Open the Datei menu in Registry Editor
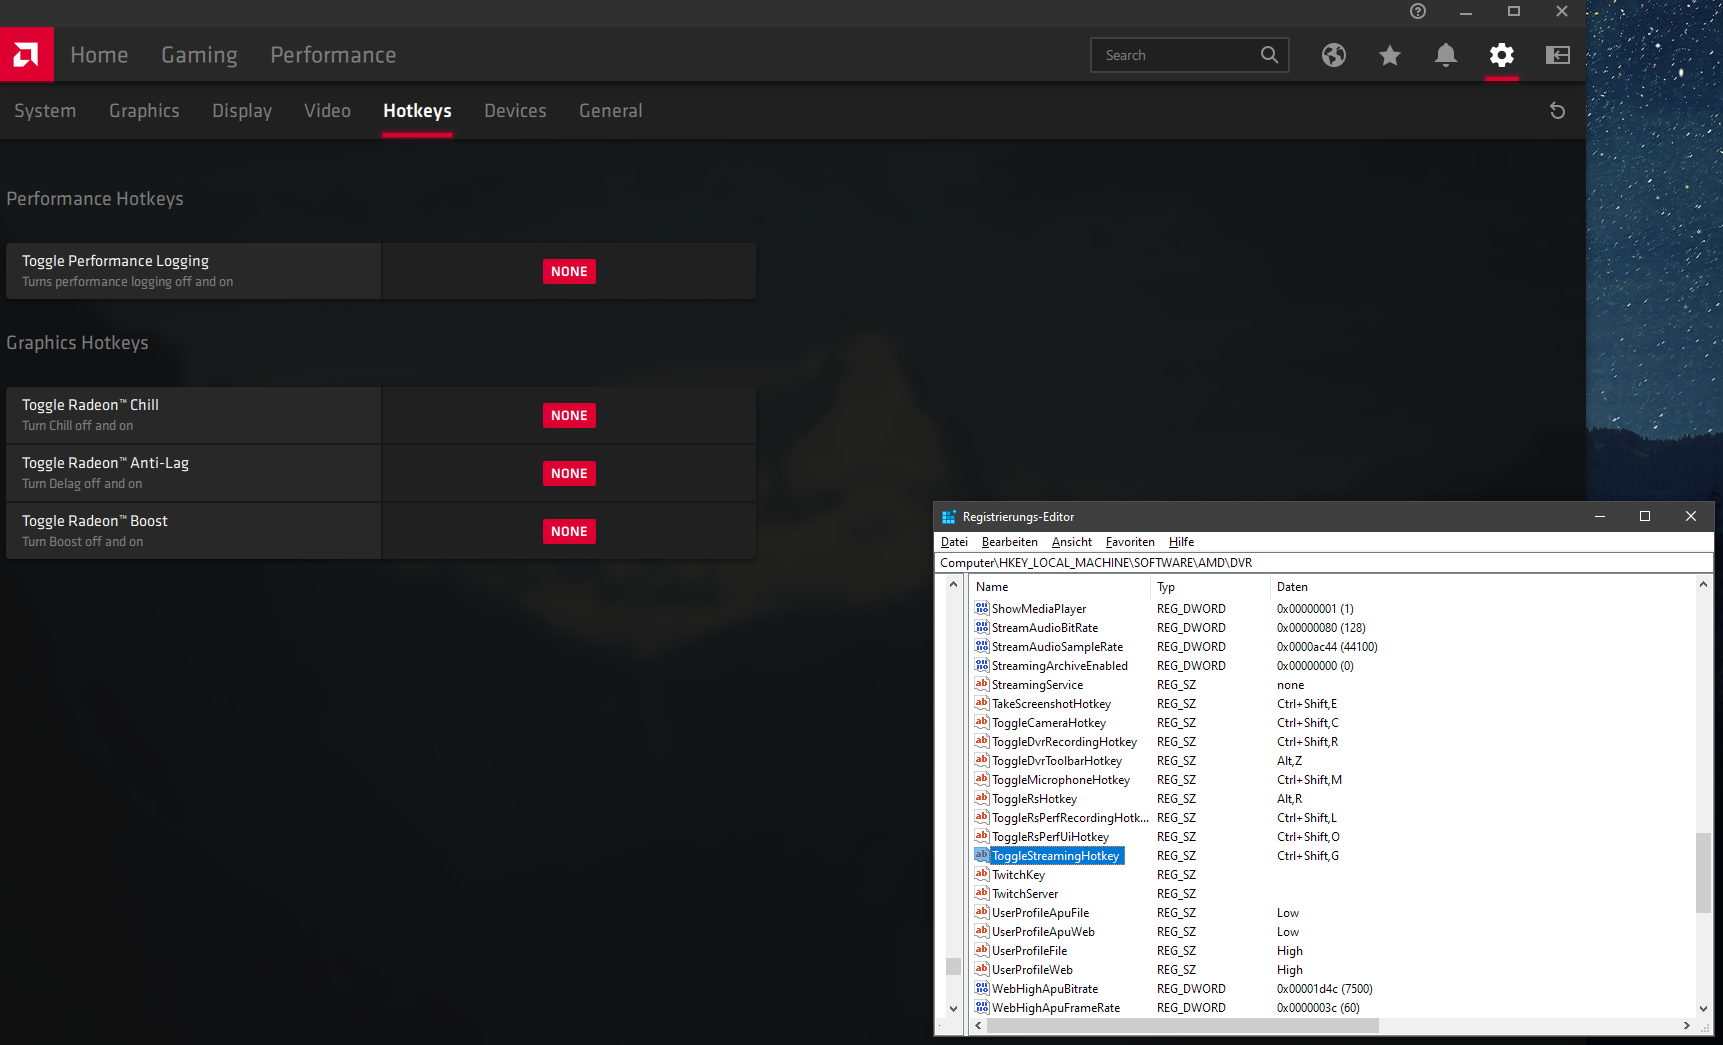1723x1045 pixels. (x=954, y=542)
